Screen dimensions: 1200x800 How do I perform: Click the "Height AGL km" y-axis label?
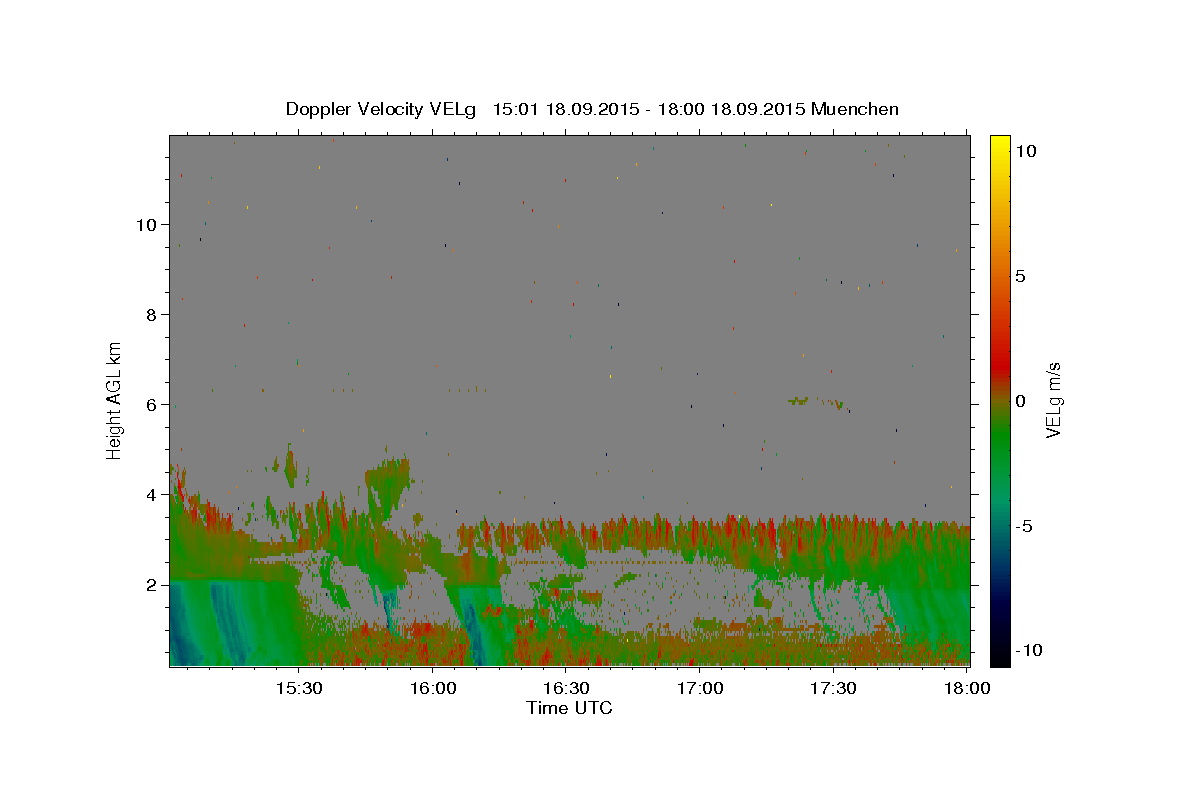click(115, 400)
